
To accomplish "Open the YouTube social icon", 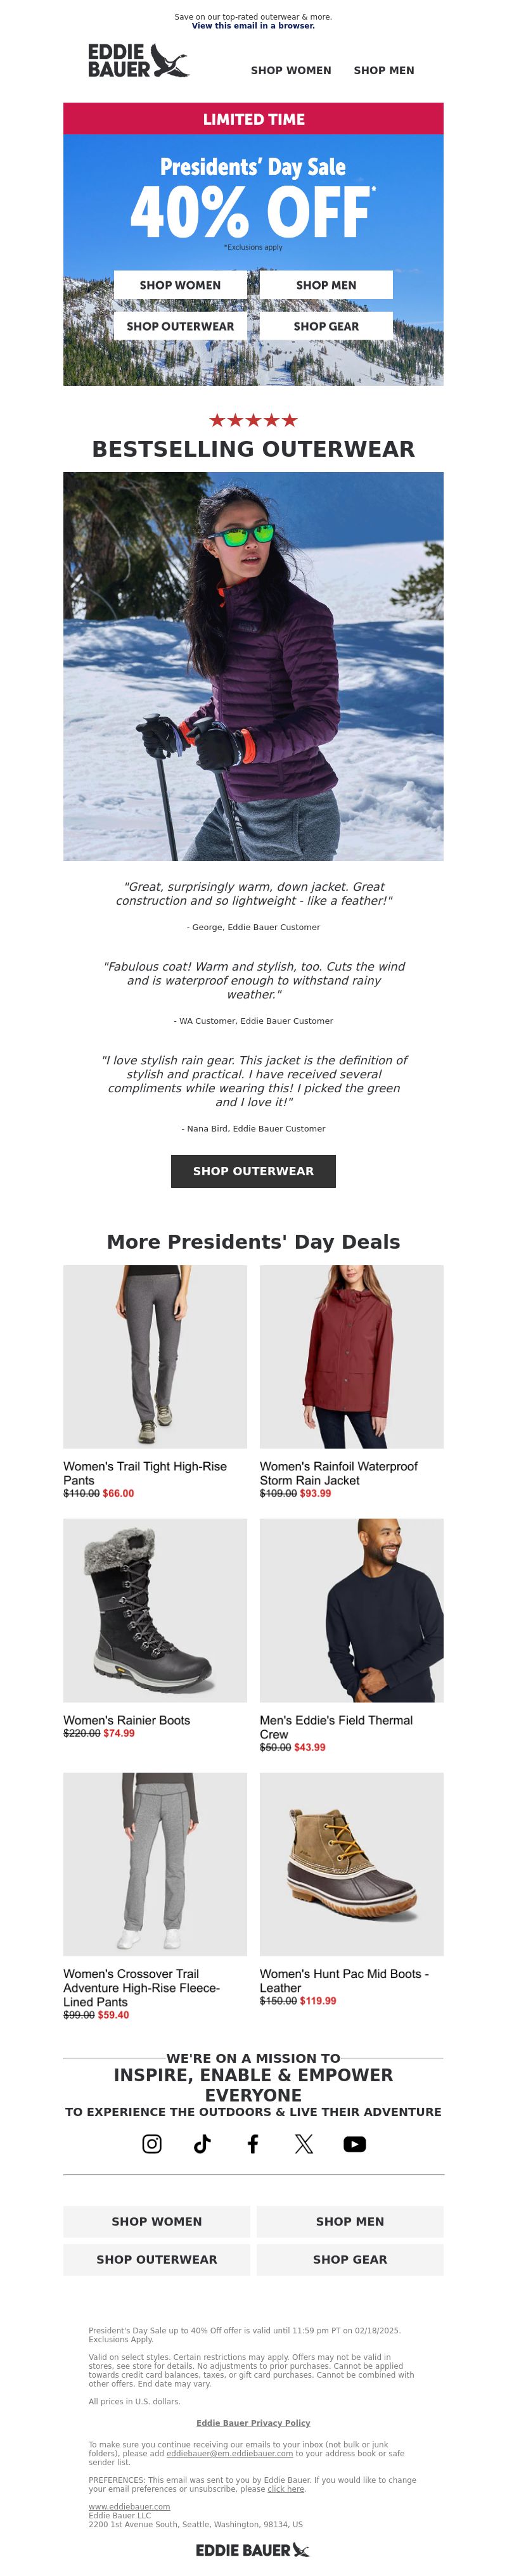I will tap(354, 2144).
